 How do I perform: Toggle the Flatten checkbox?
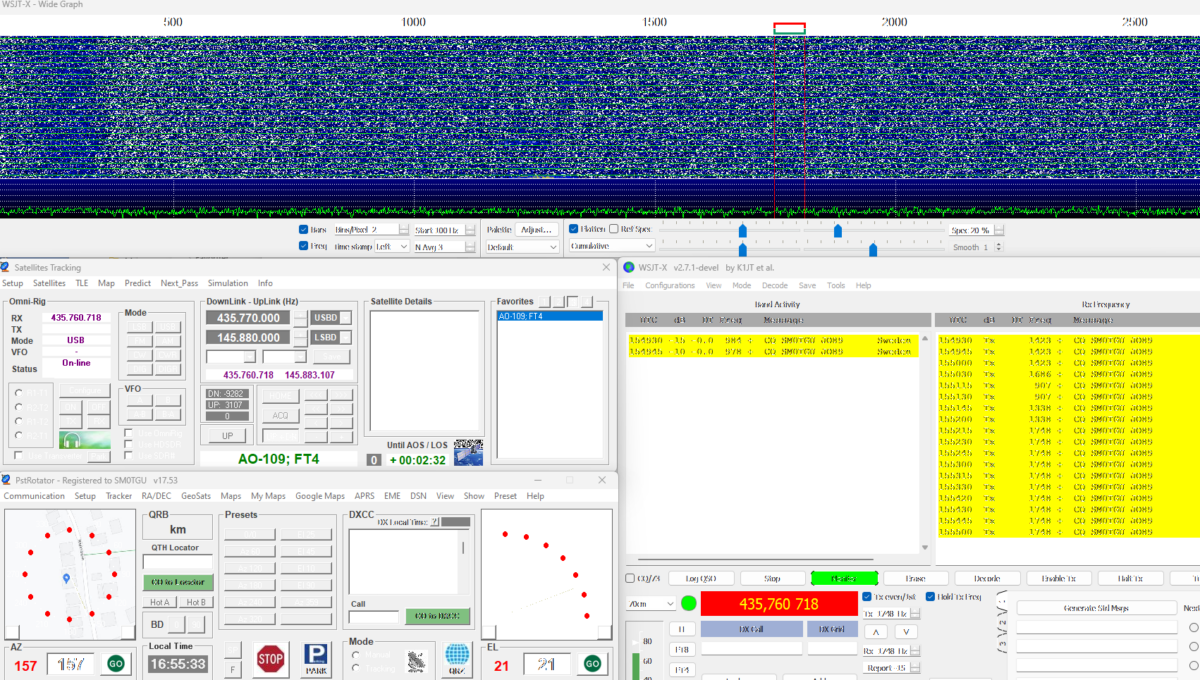(574, 229)
